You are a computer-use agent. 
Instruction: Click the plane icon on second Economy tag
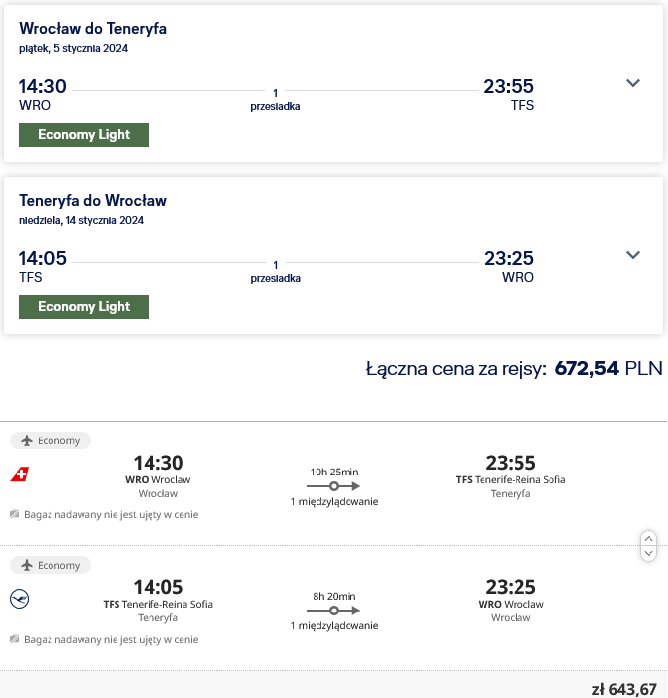(x=27, y=565)
